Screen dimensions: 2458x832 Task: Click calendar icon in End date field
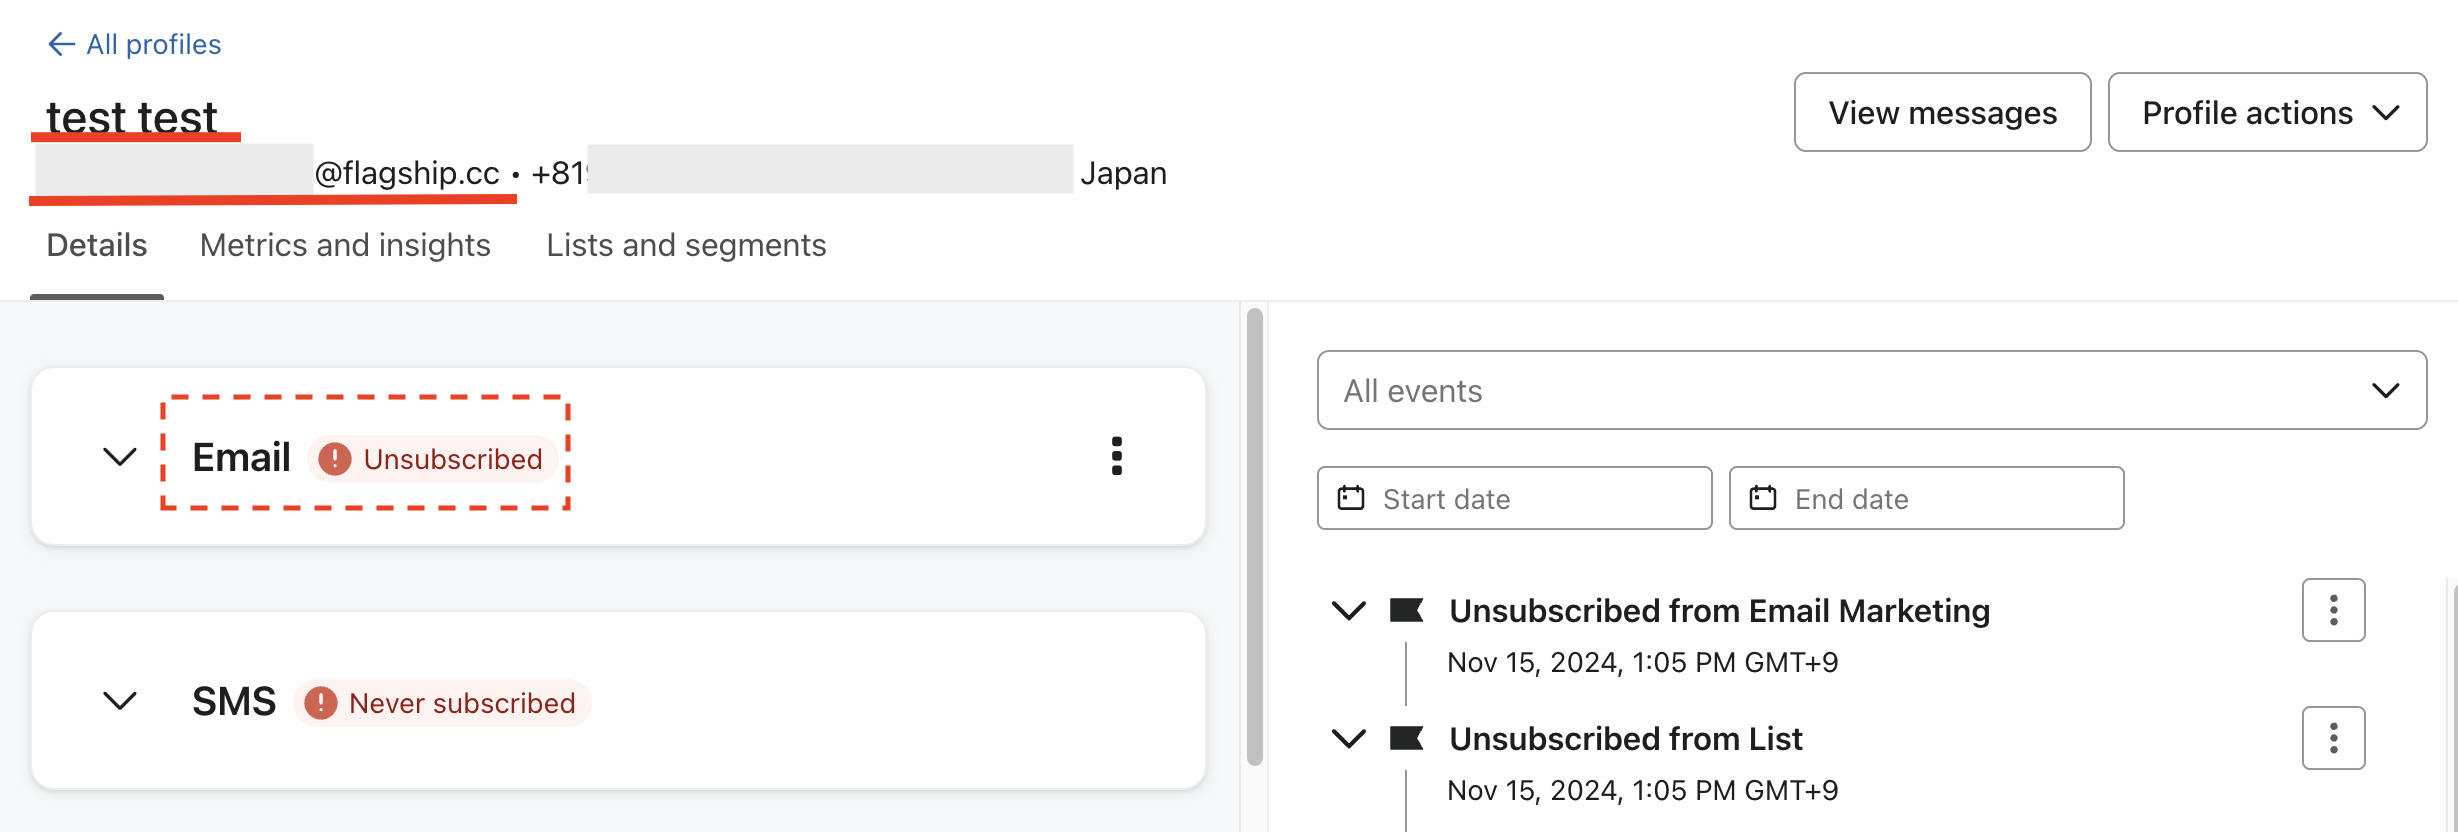pos(1763,498)
